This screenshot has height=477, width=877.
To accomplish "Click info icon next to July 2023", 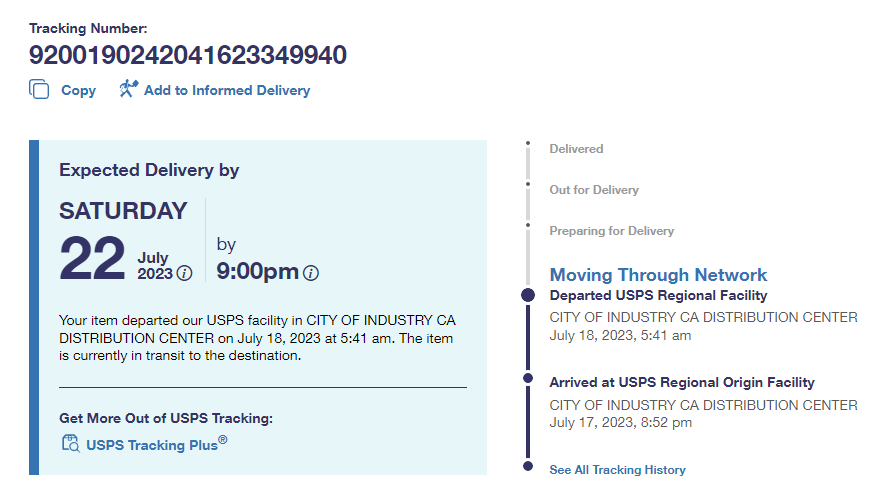I will pyautogui.click(x=184, y=273).
